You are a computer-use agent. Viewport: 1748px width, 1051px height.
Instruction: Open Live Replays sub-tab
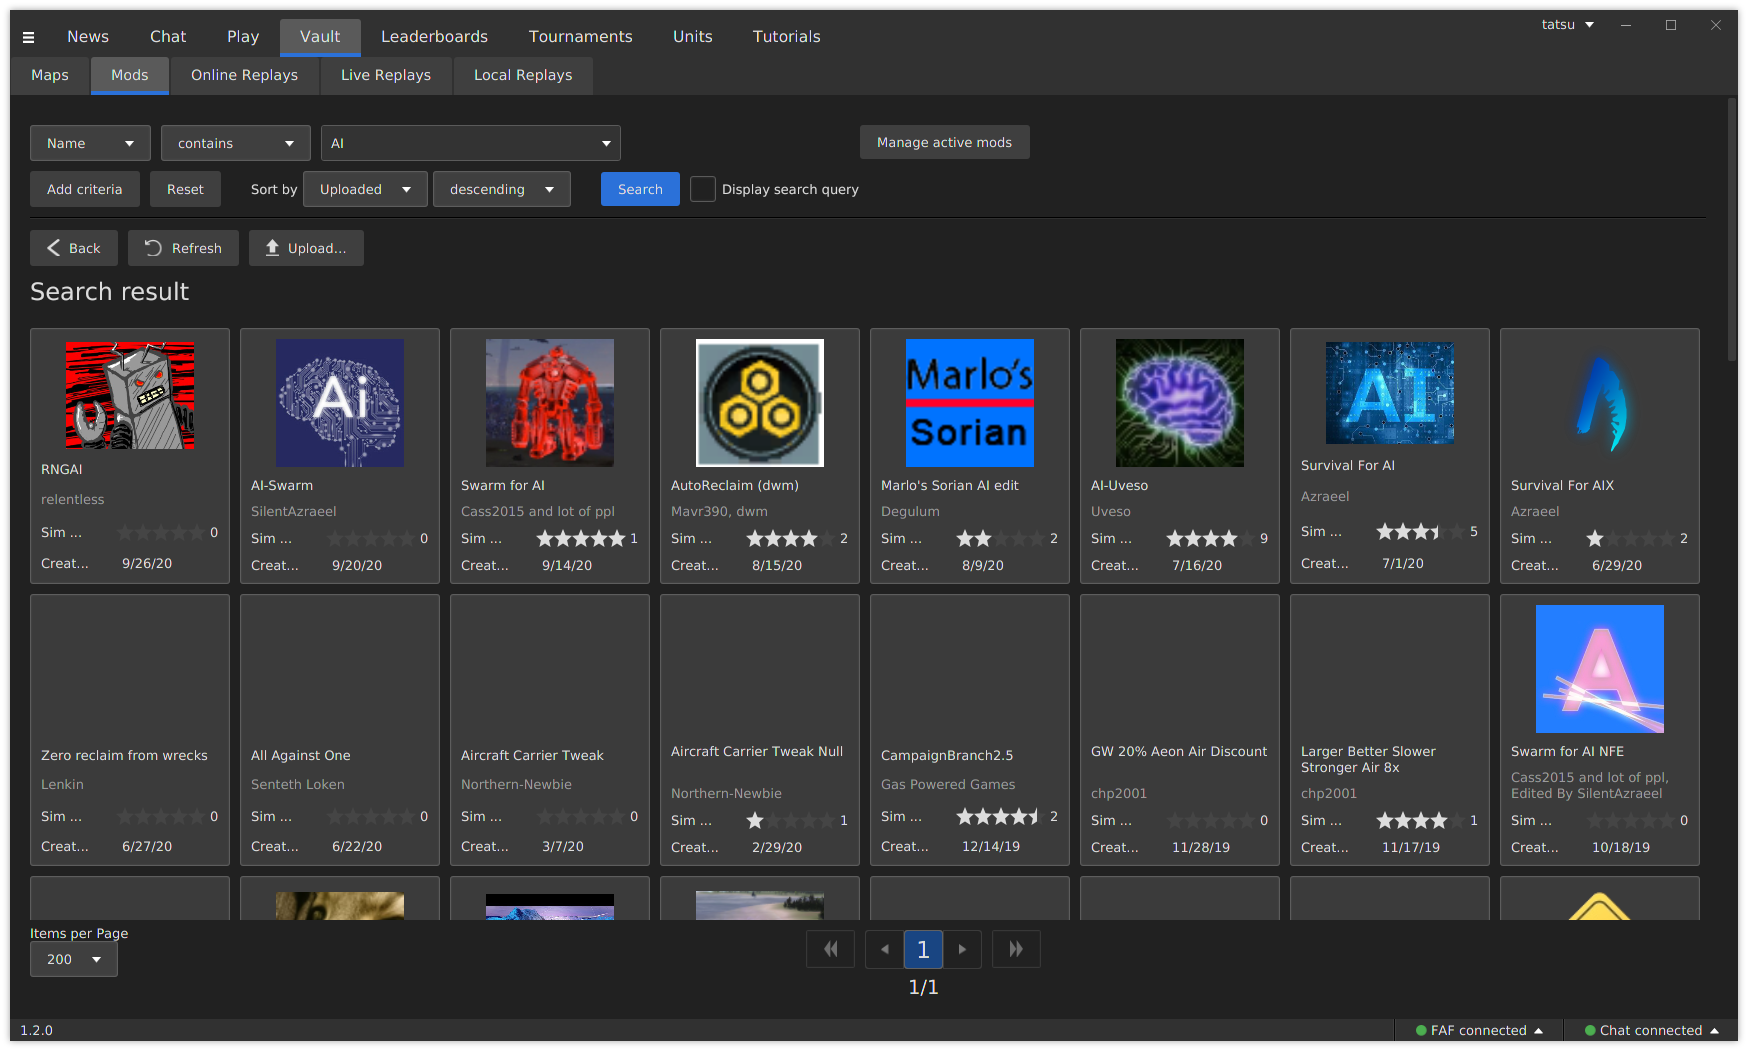pyautogui.click(x=386, y=75)
